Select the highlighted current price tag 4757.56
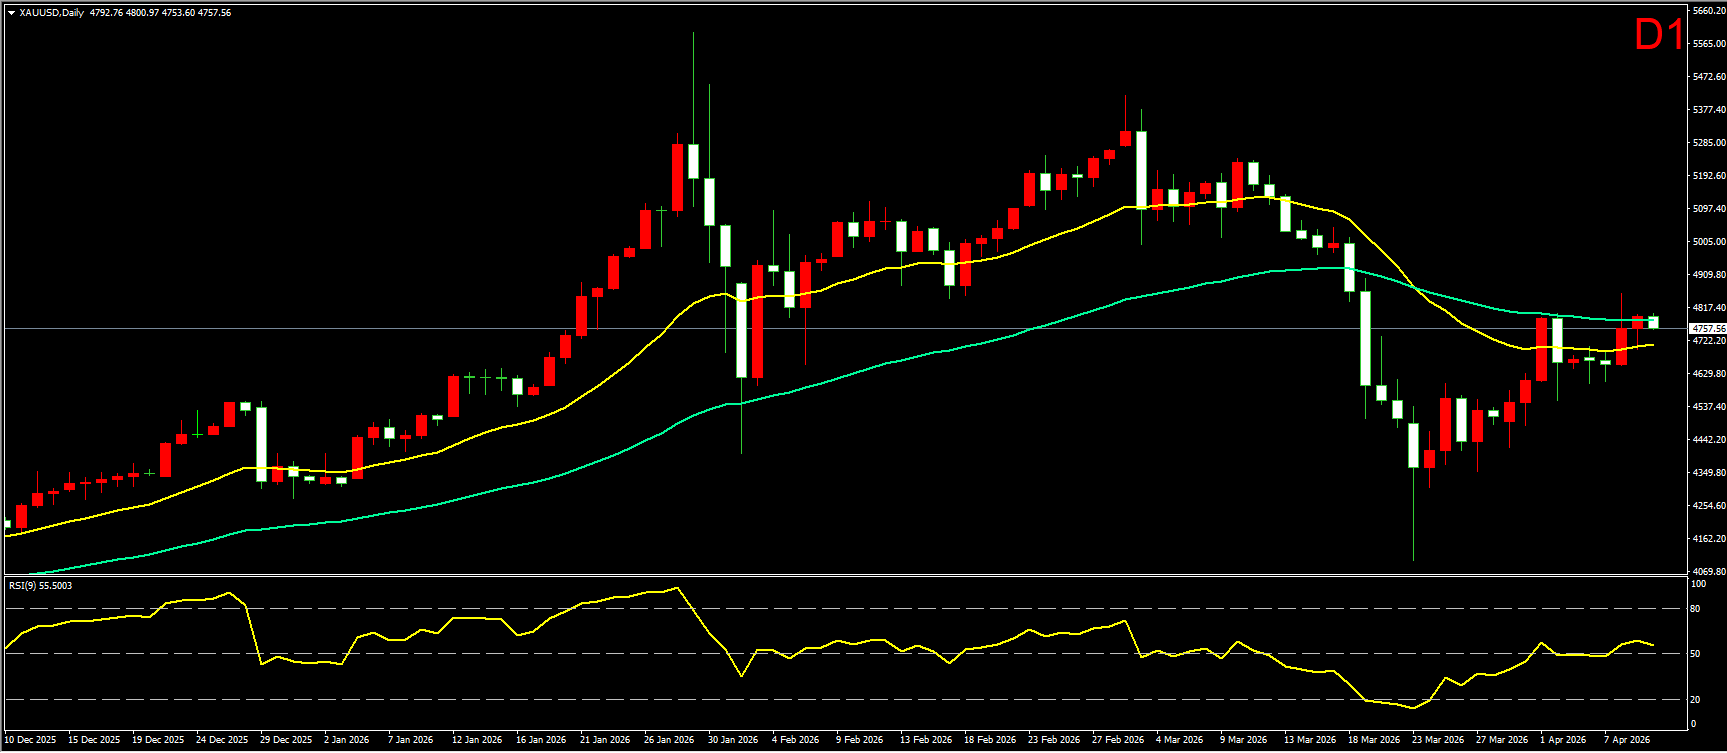Image resolution: width=1727 pixels, height=753 pixels. [1707, 328]
